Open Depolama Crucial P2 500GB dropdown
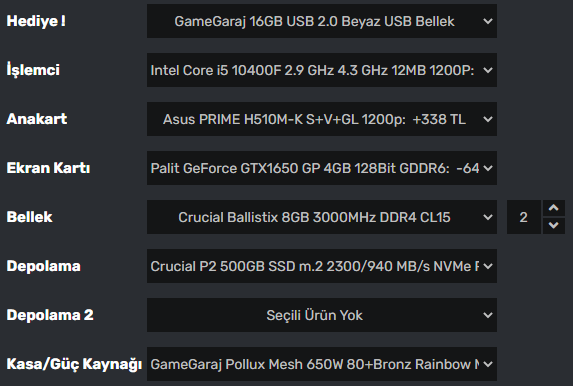The width and height of the screenshot is (573, 386). [x=322, y=266]
